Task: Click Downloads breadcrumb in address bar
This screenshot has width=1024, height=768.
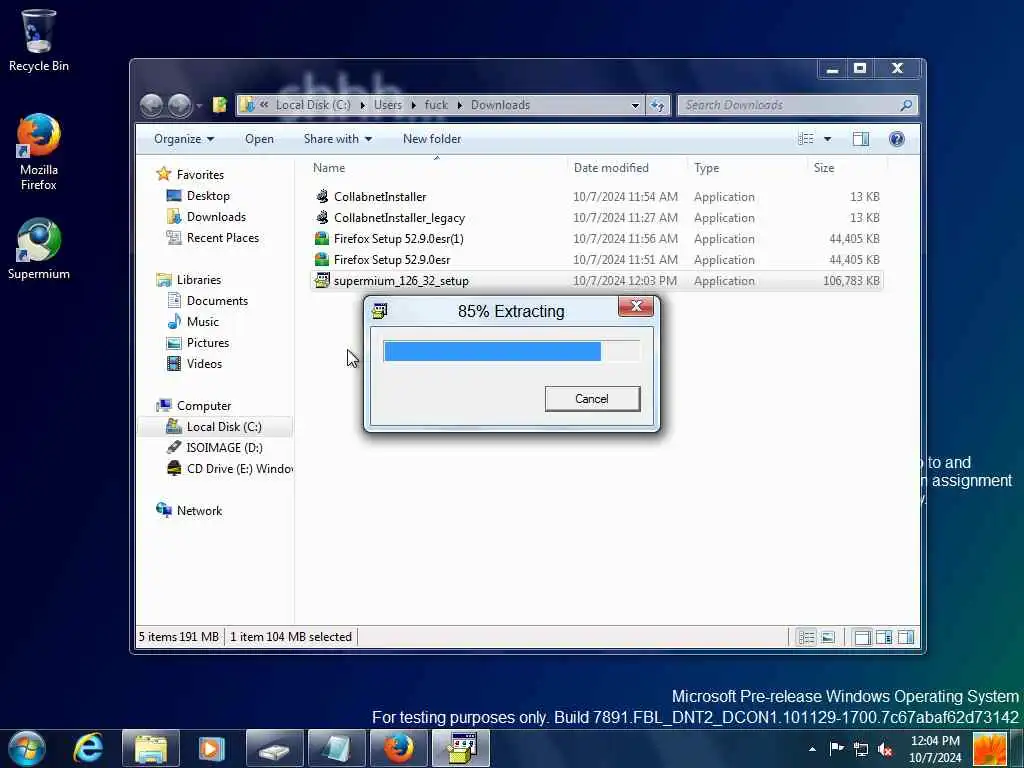Action: pyautogui.click(x=500, y=105)
